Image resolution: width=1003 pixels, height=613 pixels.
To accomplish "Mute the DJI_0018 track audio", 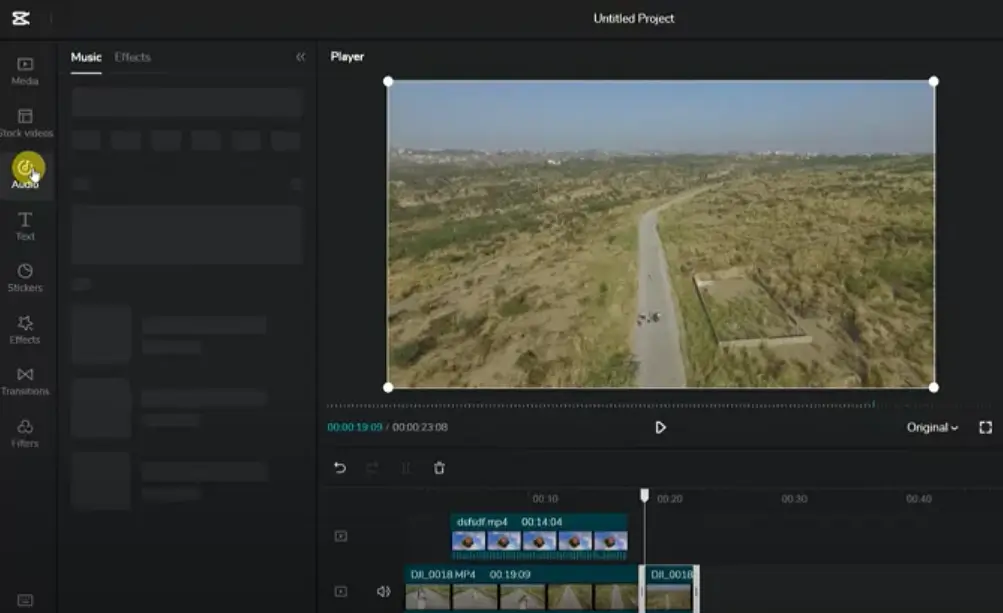I will click(x=383, y=591).
